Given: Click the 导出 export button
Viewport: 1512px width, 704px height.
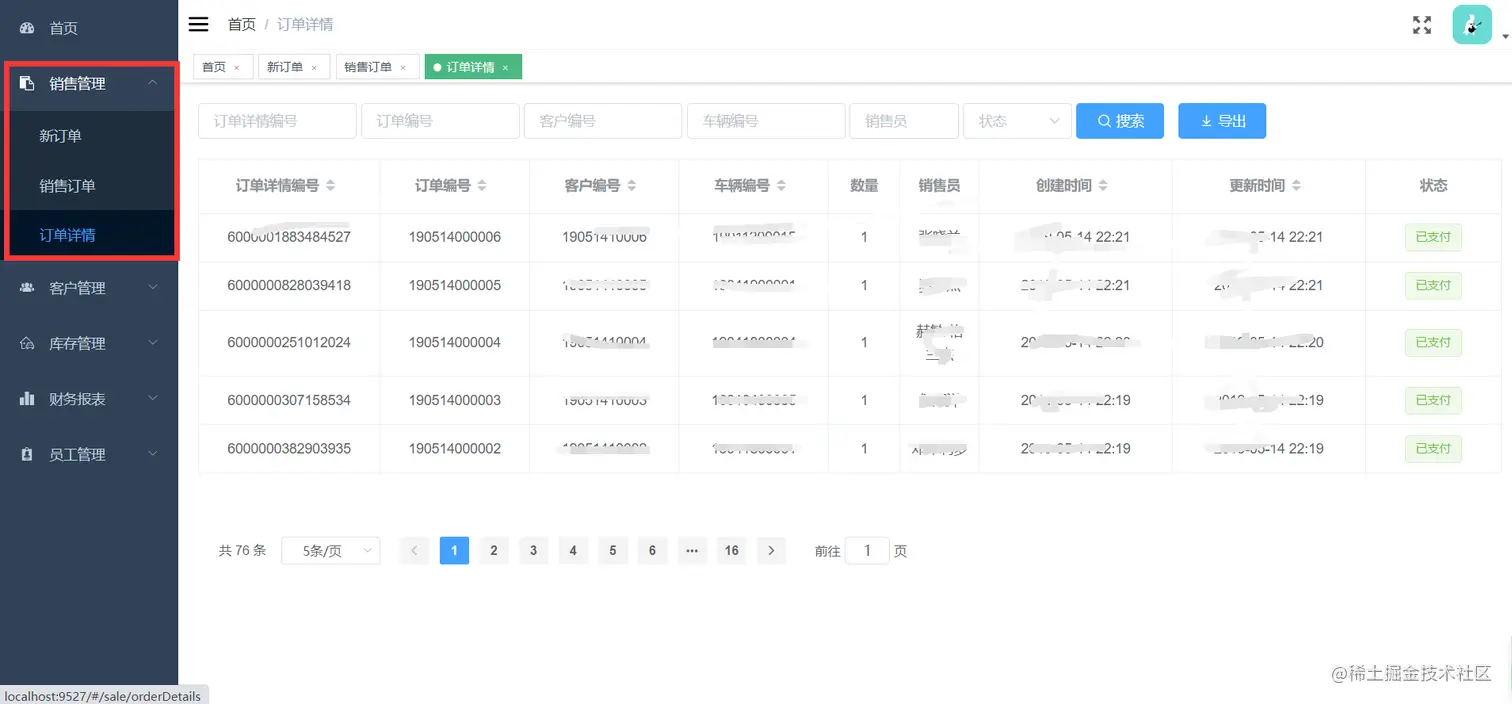Looking at the screenshot, I should point(1222,121).
